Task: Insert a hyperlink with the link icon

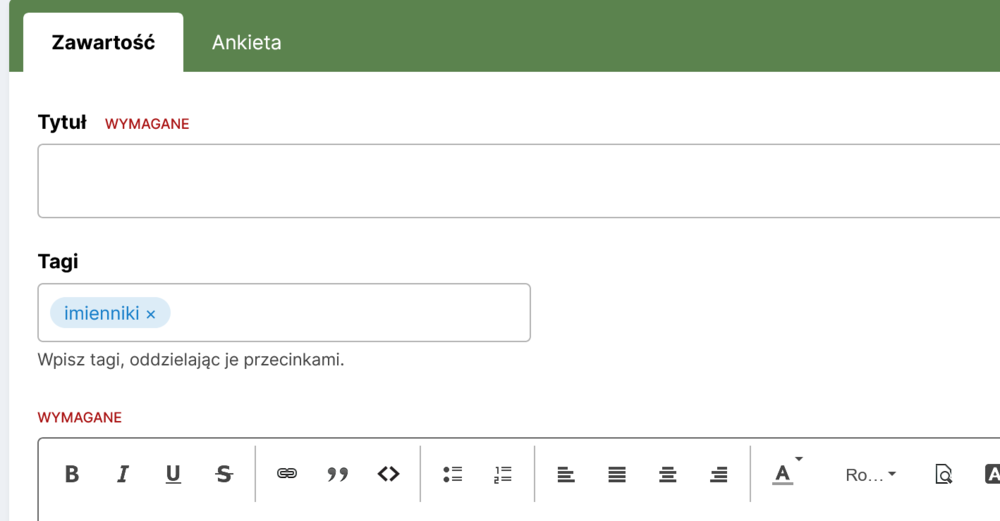Action: [287, 474]
